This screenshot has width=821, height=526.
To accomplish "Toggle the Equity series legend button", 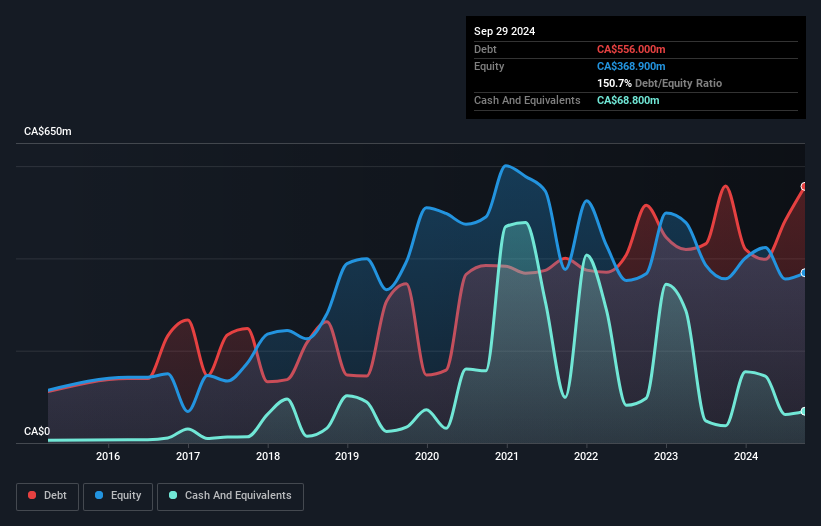I will click(118, 496).
